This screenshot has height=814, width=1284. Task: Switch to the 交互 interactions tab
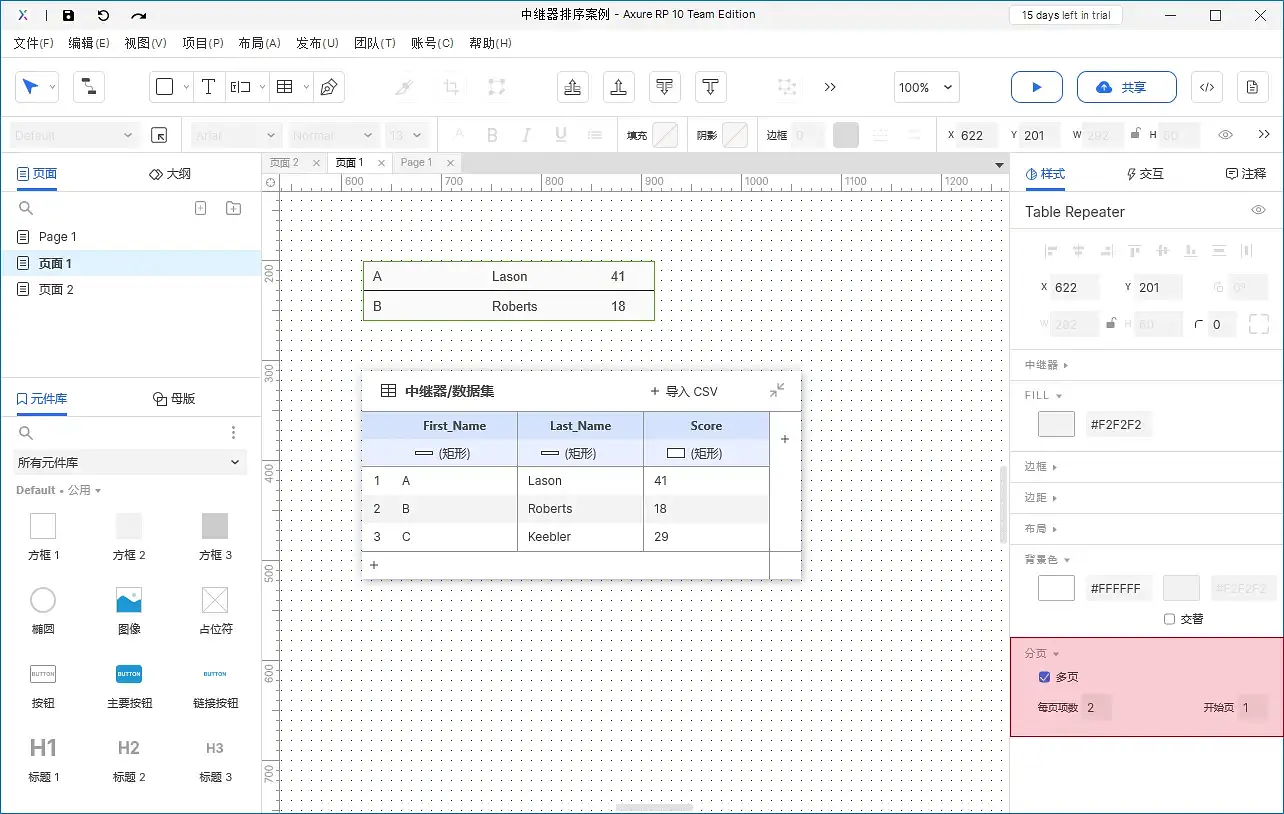pyautogui.click(x=1145, y=174)
